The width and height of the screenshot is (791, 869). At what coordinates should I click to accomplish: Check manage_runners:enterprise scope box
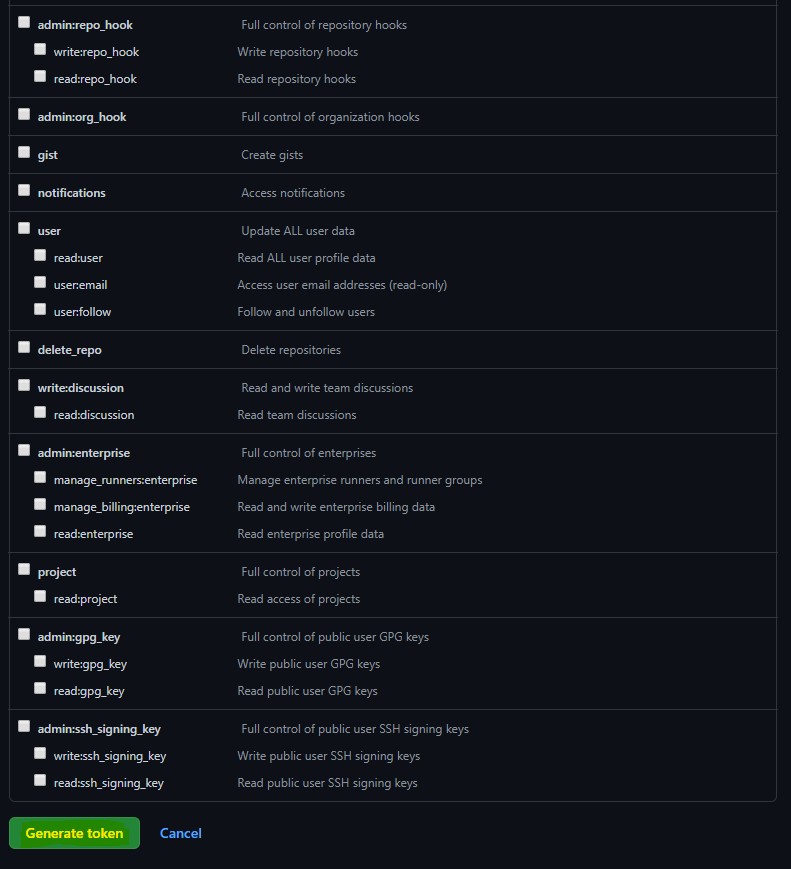pos(40,477)
